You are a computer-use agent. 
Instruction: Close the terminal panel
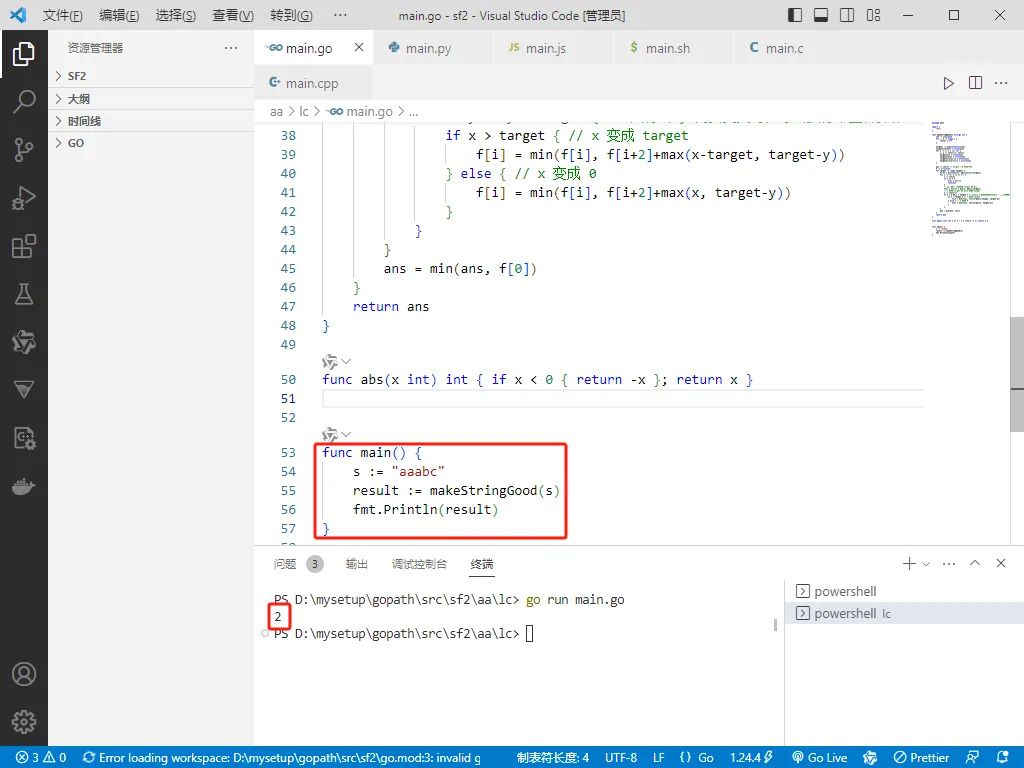(x=1000, y=563)
